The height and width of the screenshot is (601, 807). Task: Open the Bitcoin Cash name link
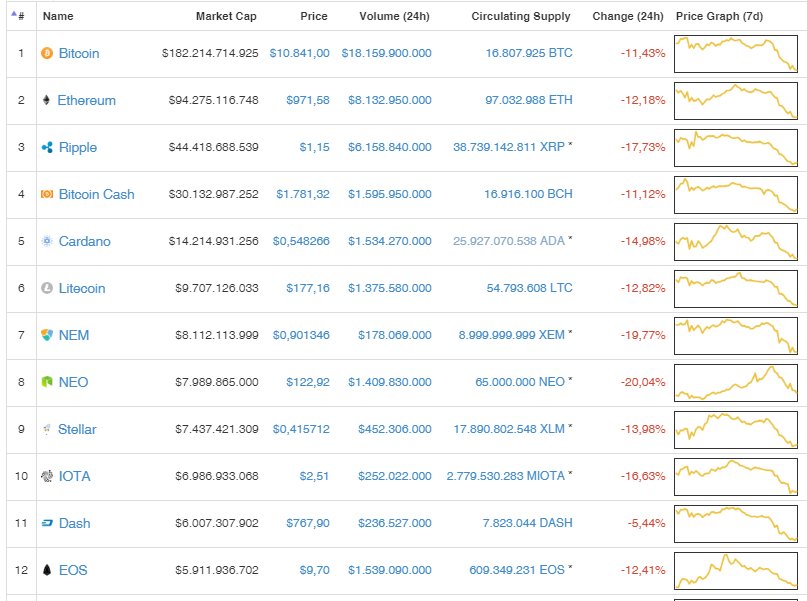(x=96, y=194)
